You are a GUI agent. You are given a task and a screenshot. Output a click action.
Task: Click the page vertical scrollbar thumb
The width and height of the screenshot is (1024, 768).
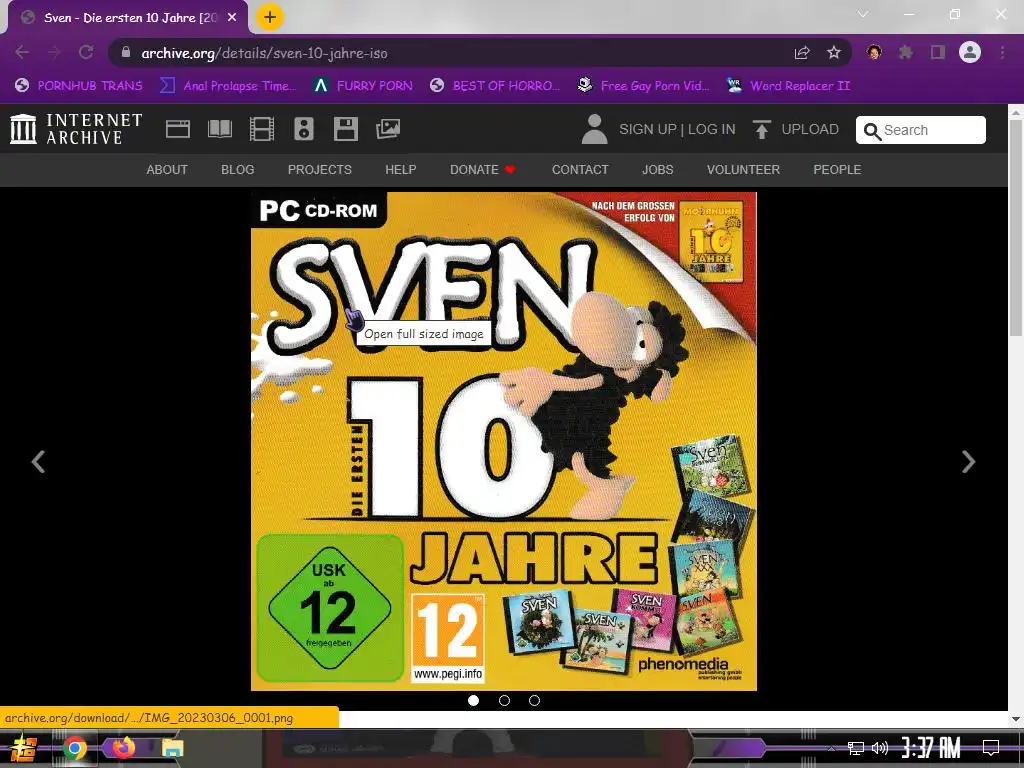pos(1016,229)
